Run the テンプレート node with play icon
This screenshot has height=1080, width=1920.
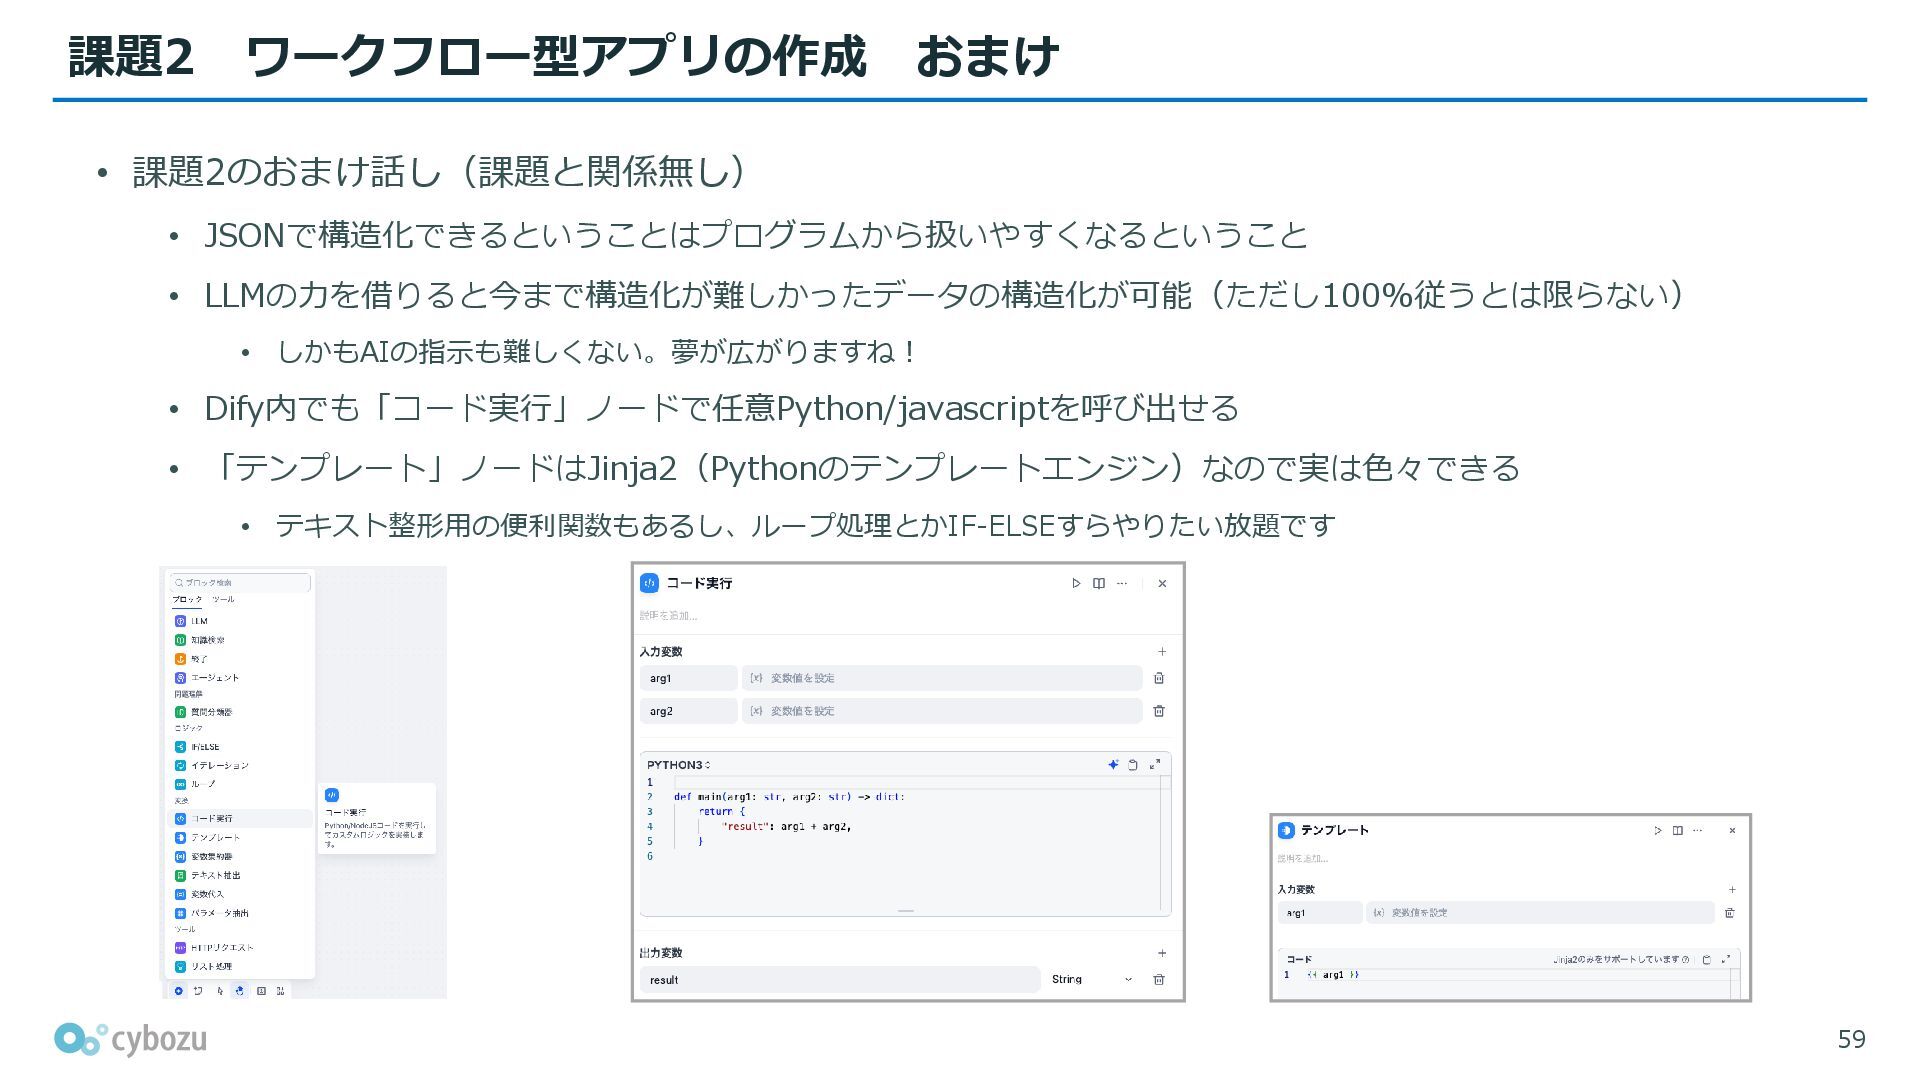[x=1658, y=830]
